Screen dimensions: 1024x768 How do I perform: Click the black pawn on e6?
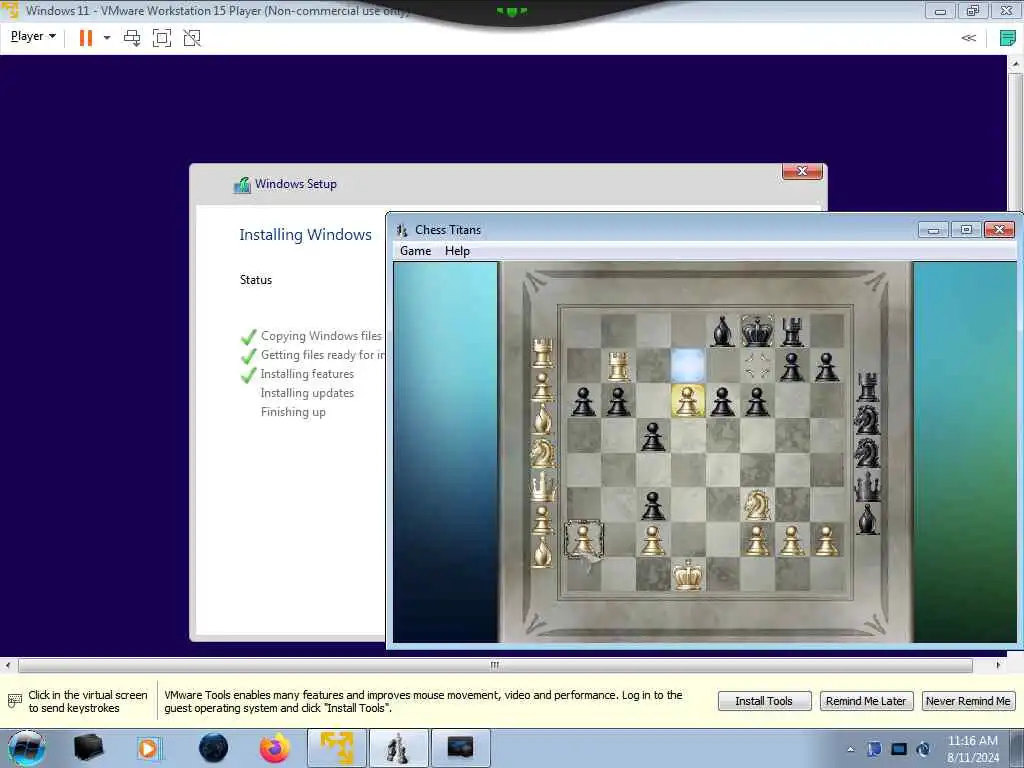pyautogui.click(x=722, y=402)
